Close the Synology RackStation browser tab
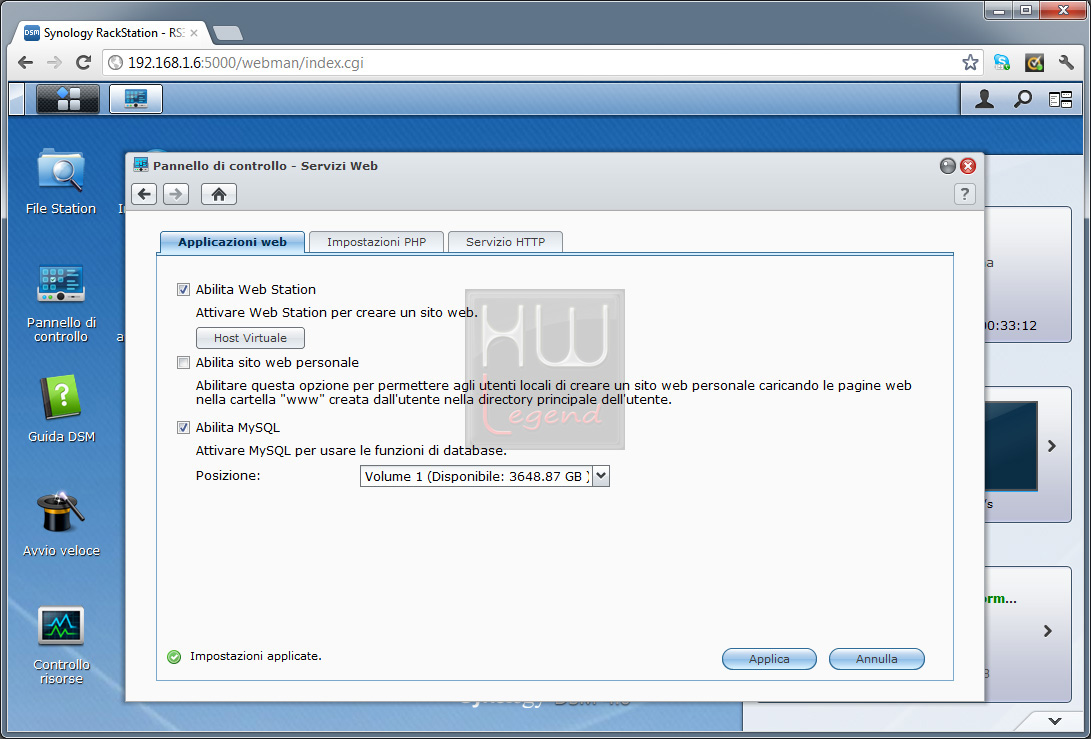The image size is (1091, 739). pos(194,33)
